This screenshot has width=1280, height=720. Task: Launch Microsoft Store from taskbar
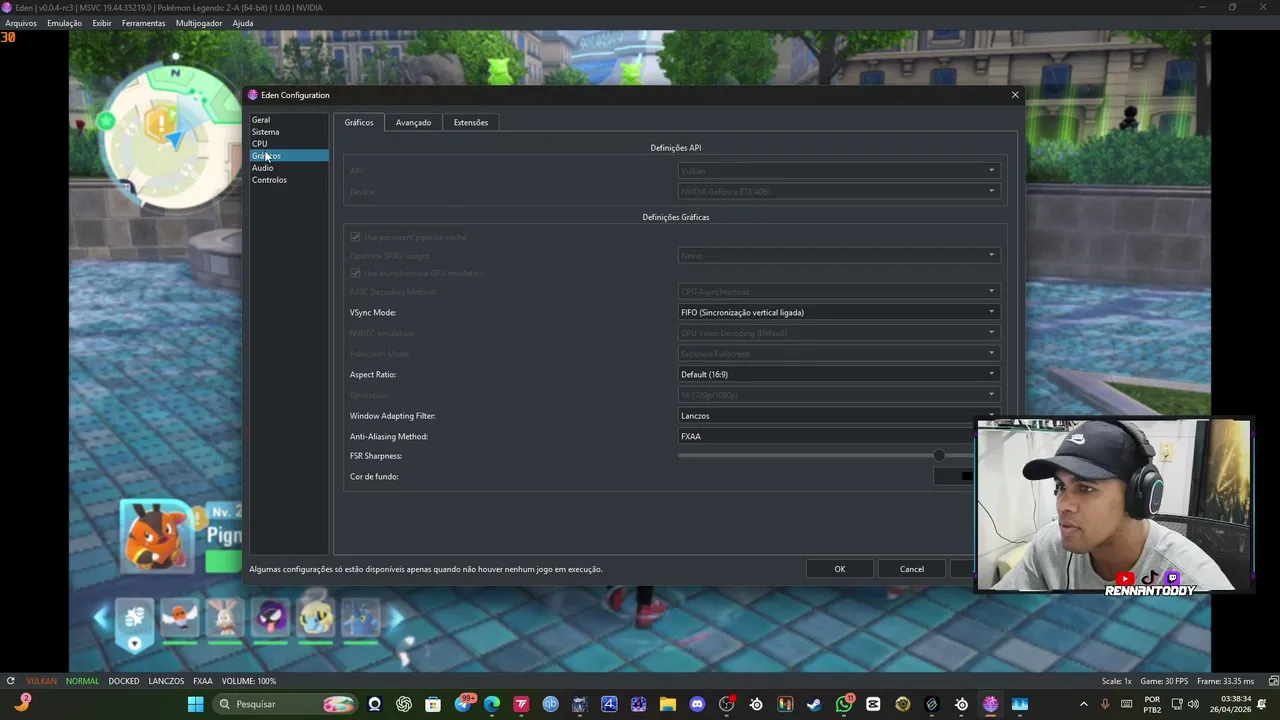[433, 704]
